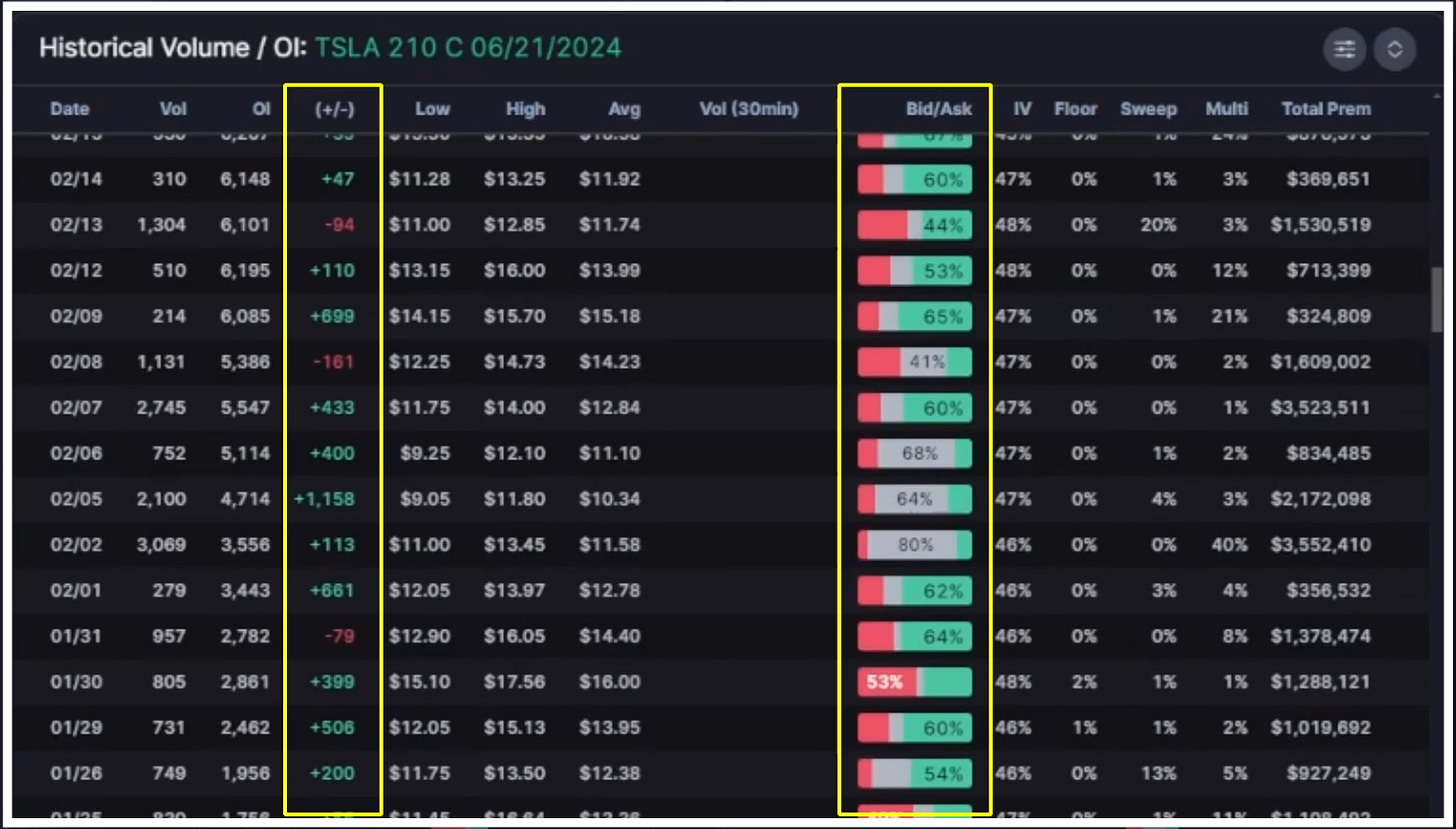
Task: Click the +1,158 OI change value
Action: [x=324, y=499]
